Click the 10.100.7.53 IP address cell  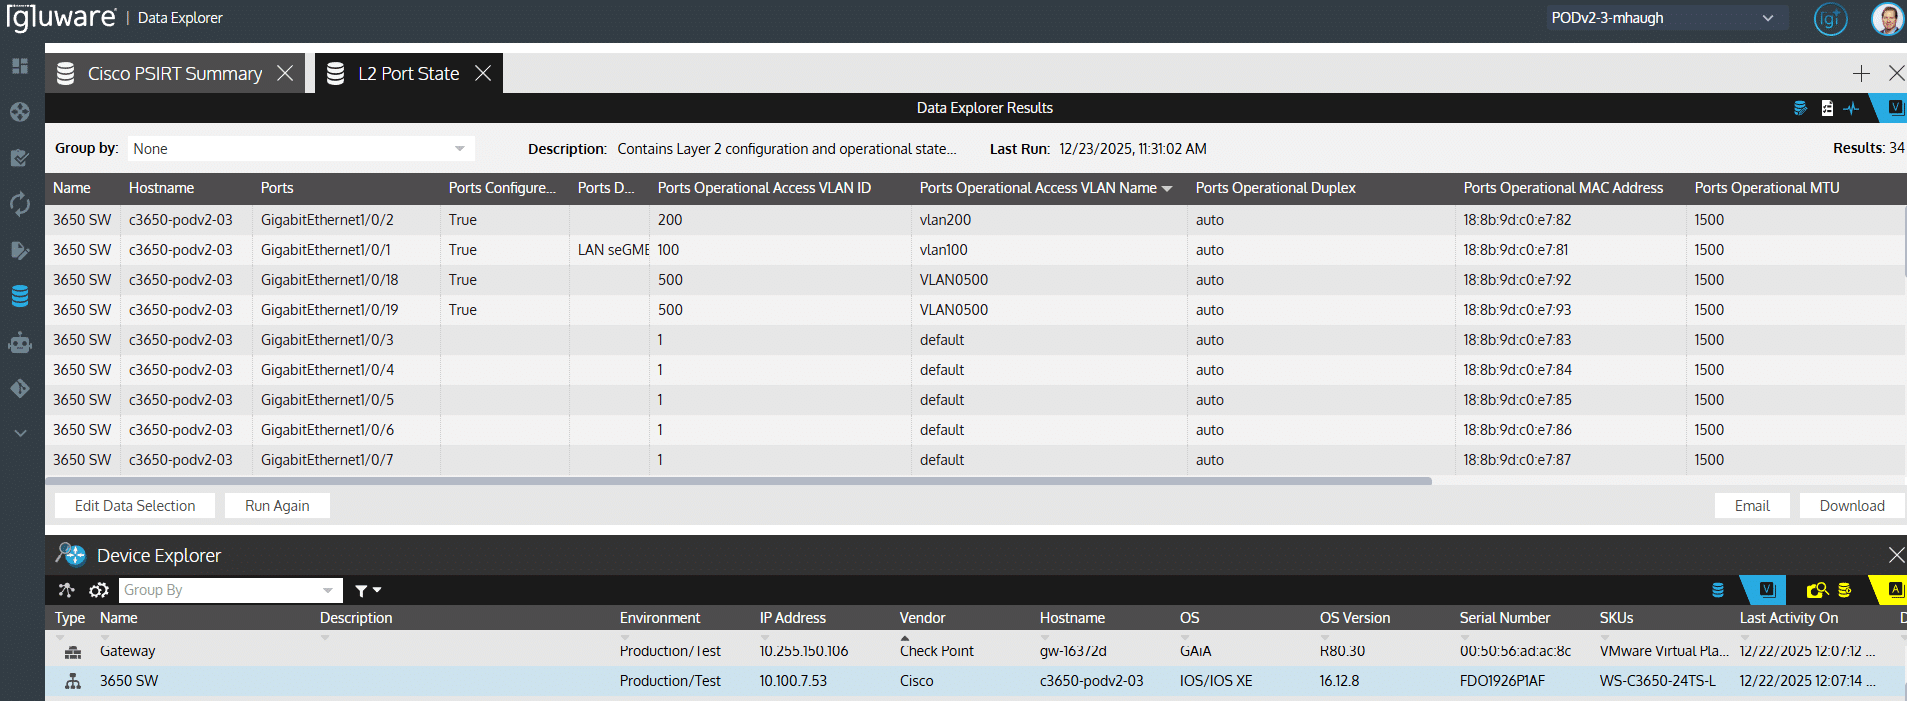[793, 681]
